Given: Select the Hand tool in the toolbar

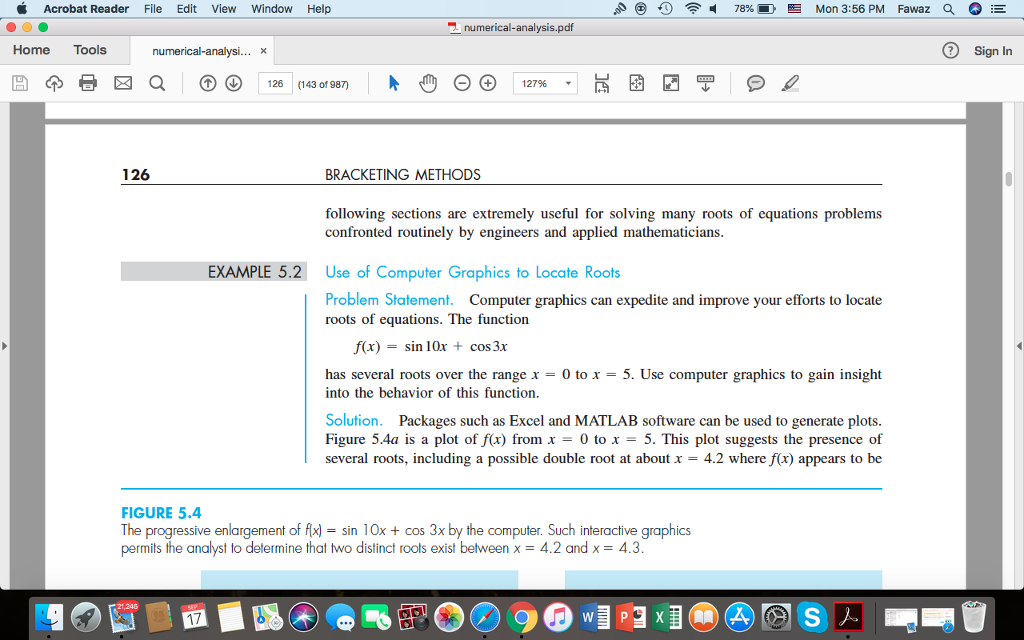Looking at the screenshot, I should pyautogui.click(x=430, y=83).
